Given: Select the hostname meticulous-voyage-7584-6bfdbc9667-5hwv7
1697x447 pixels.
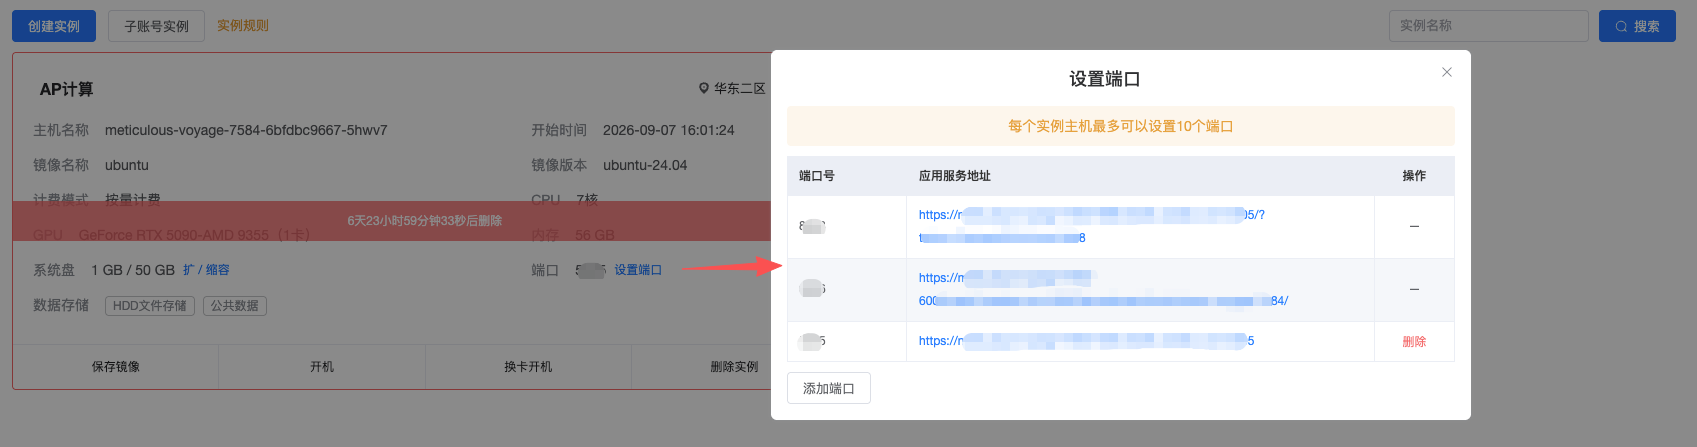Looking at the screenshot, I should (246, 130).
